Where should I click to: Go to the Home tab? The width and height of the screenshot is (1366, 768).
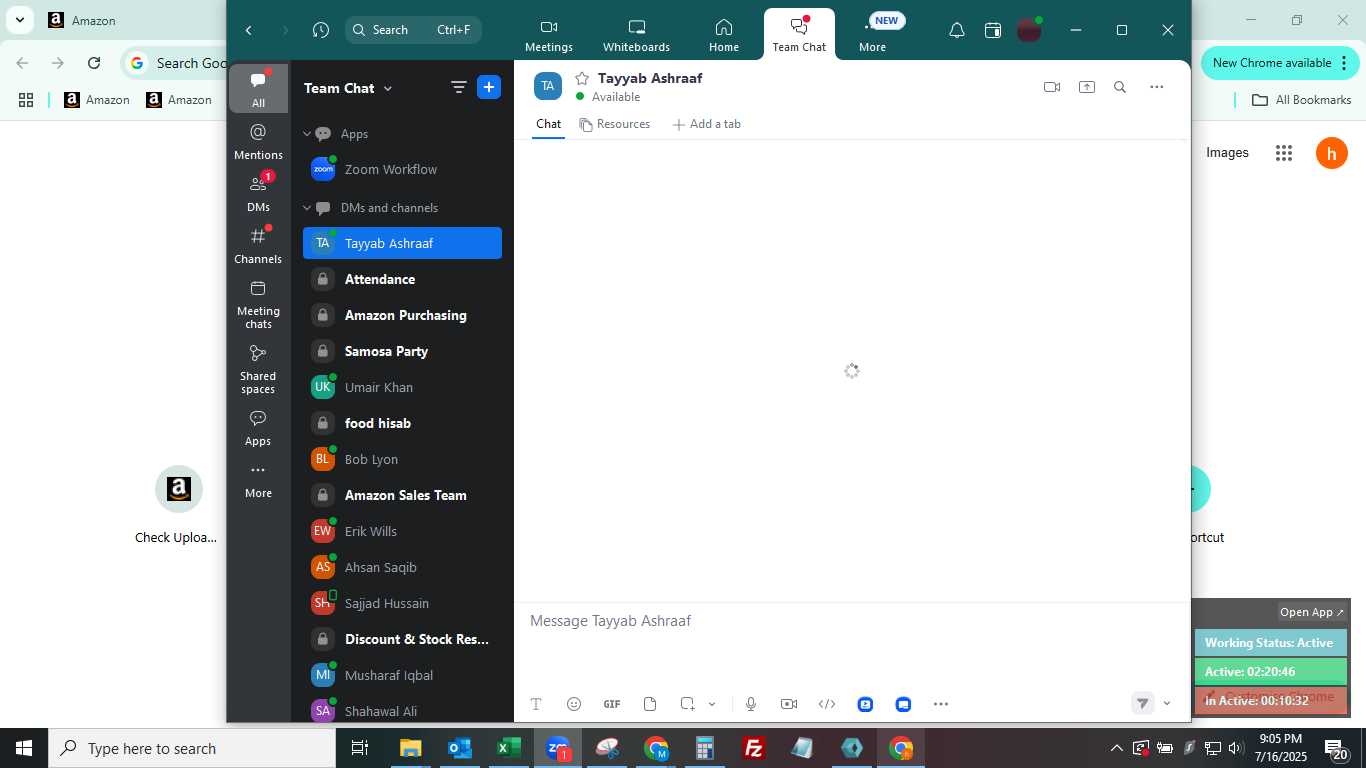tap(724, 35)
